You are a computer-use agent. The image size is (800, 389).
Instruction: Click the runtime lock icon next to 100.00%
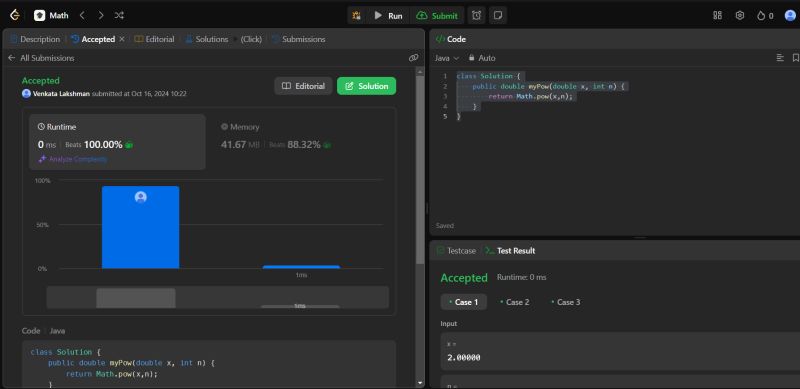pyautogui.click(x=129, y=145)
